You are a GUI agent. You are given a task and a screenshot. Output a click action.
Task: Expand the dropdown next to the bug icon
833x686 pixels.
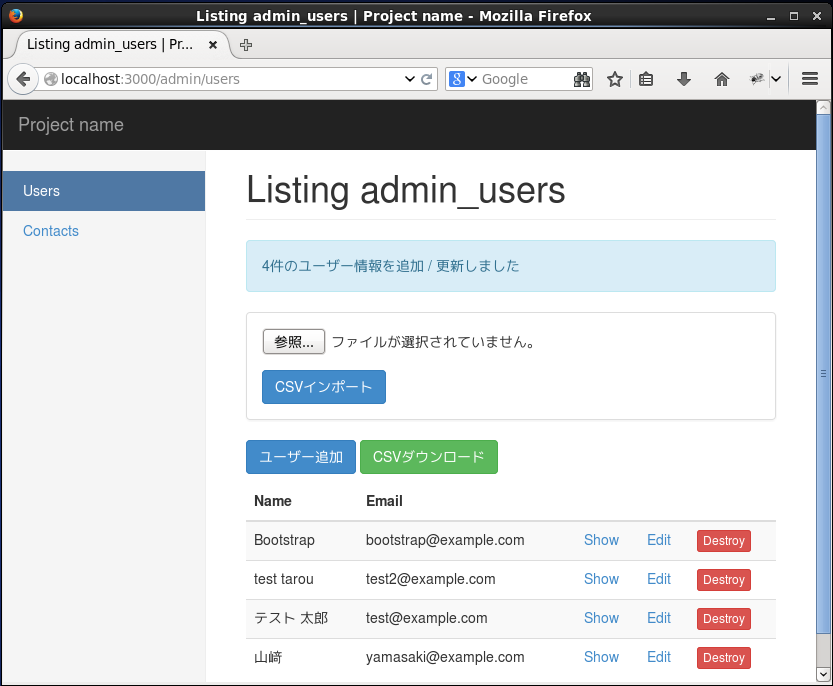[x=776, y=79]
